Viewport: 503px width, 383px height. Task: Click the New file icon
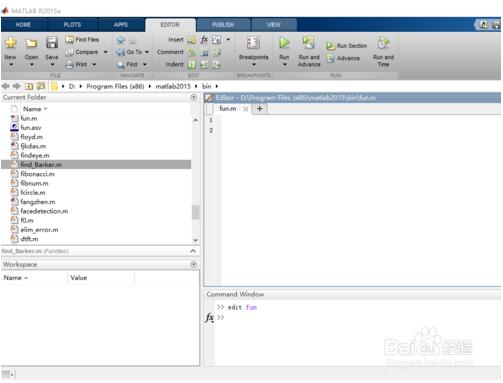tap(11, 43)
